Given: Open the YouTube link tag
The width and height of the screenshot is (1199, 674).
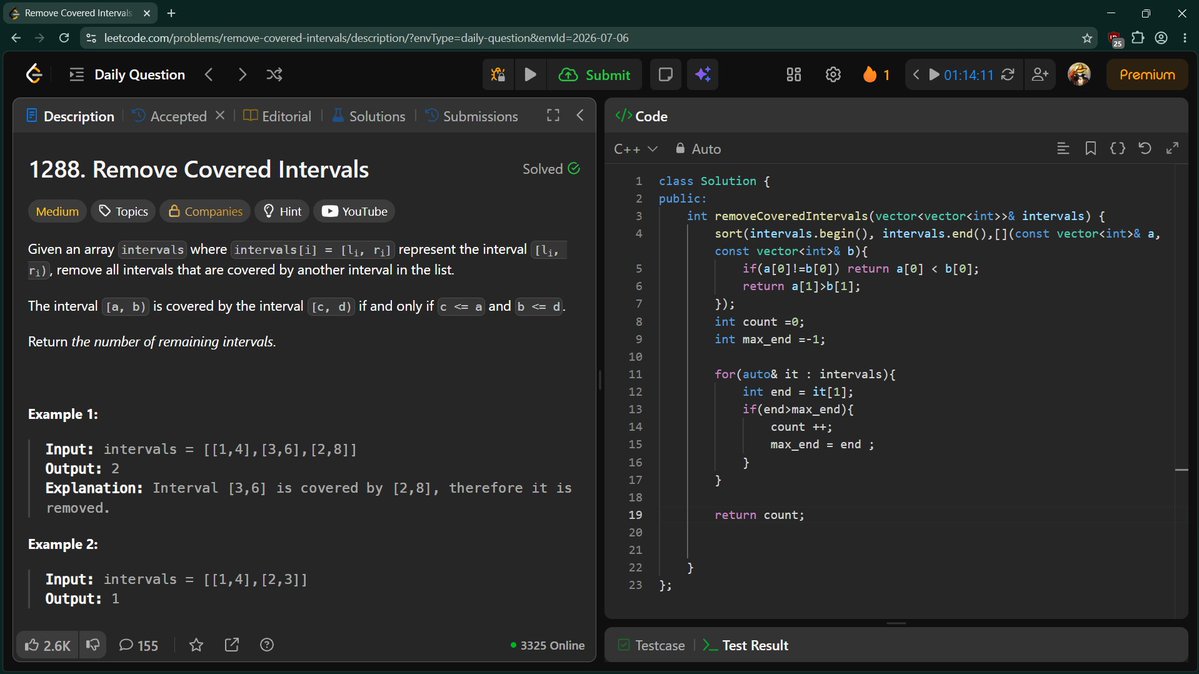Looking at the screenshot, I should [354, 211].
